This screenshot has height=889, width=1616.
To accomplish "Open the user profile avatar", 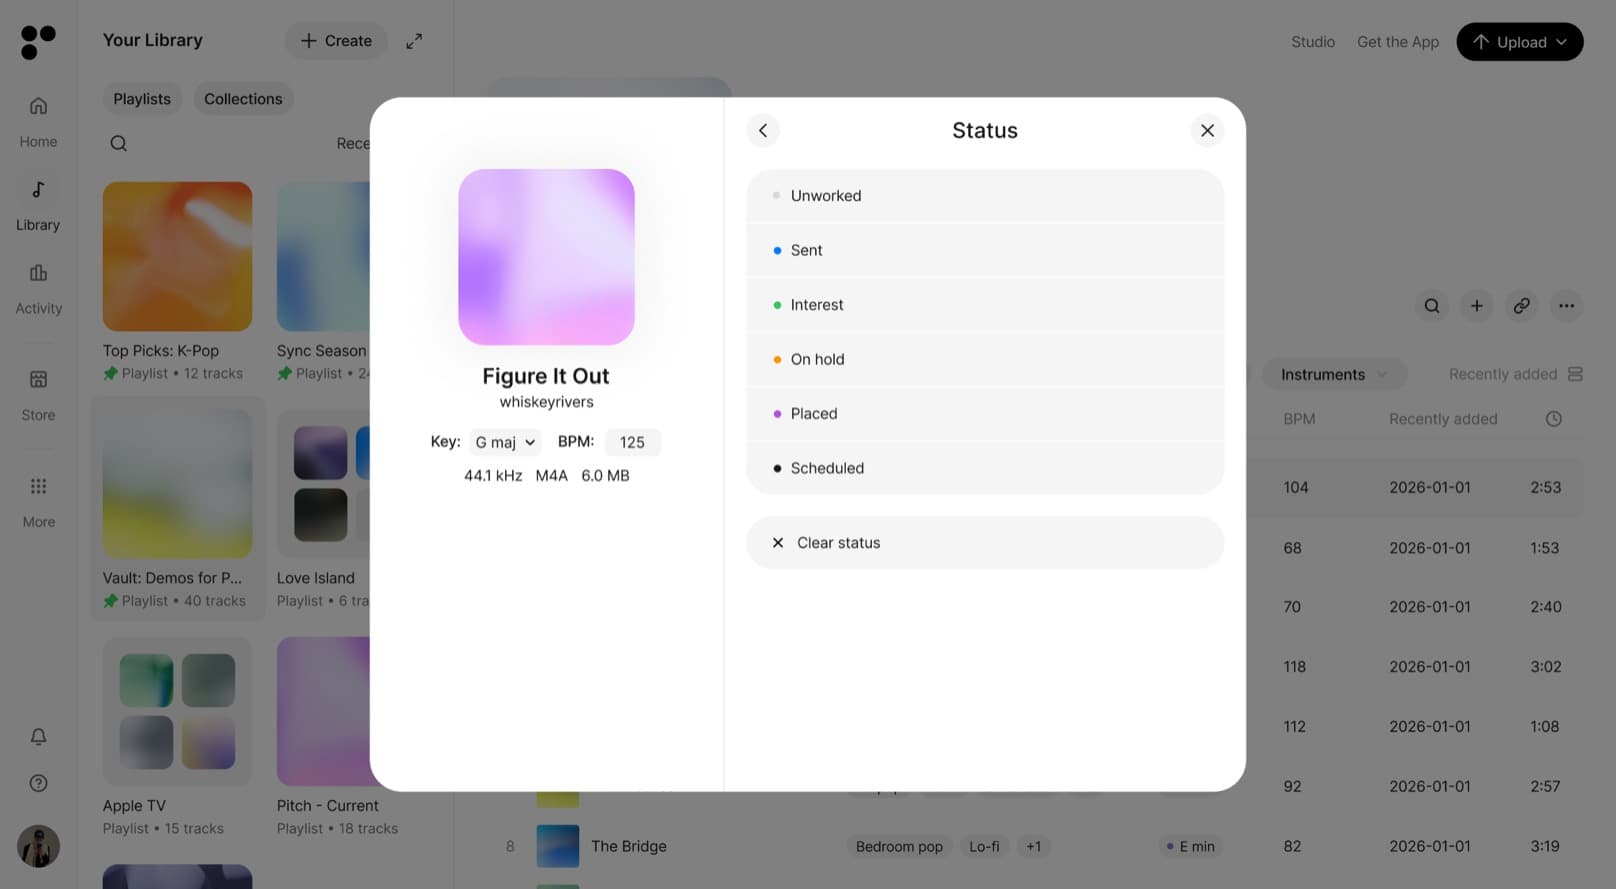I will pos(38,846).
